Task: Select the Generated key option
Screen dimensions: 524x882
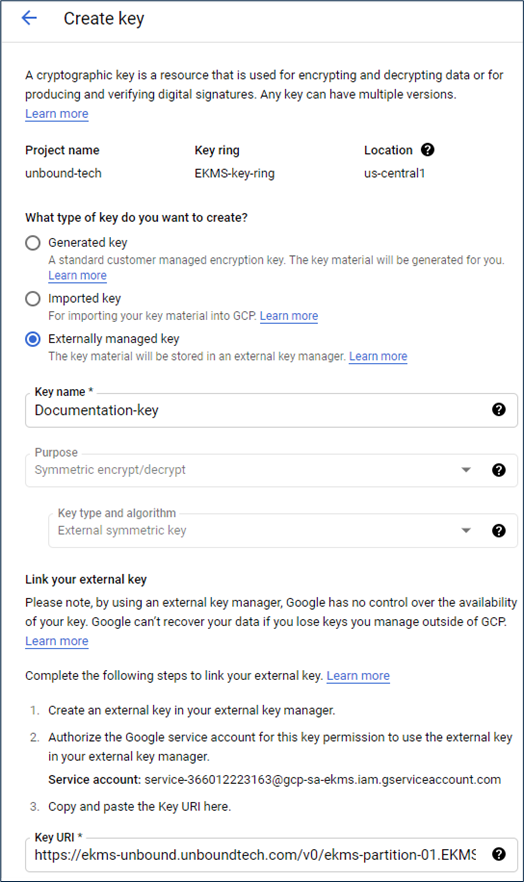Action: pyautogui.click(x=33, y=242)
